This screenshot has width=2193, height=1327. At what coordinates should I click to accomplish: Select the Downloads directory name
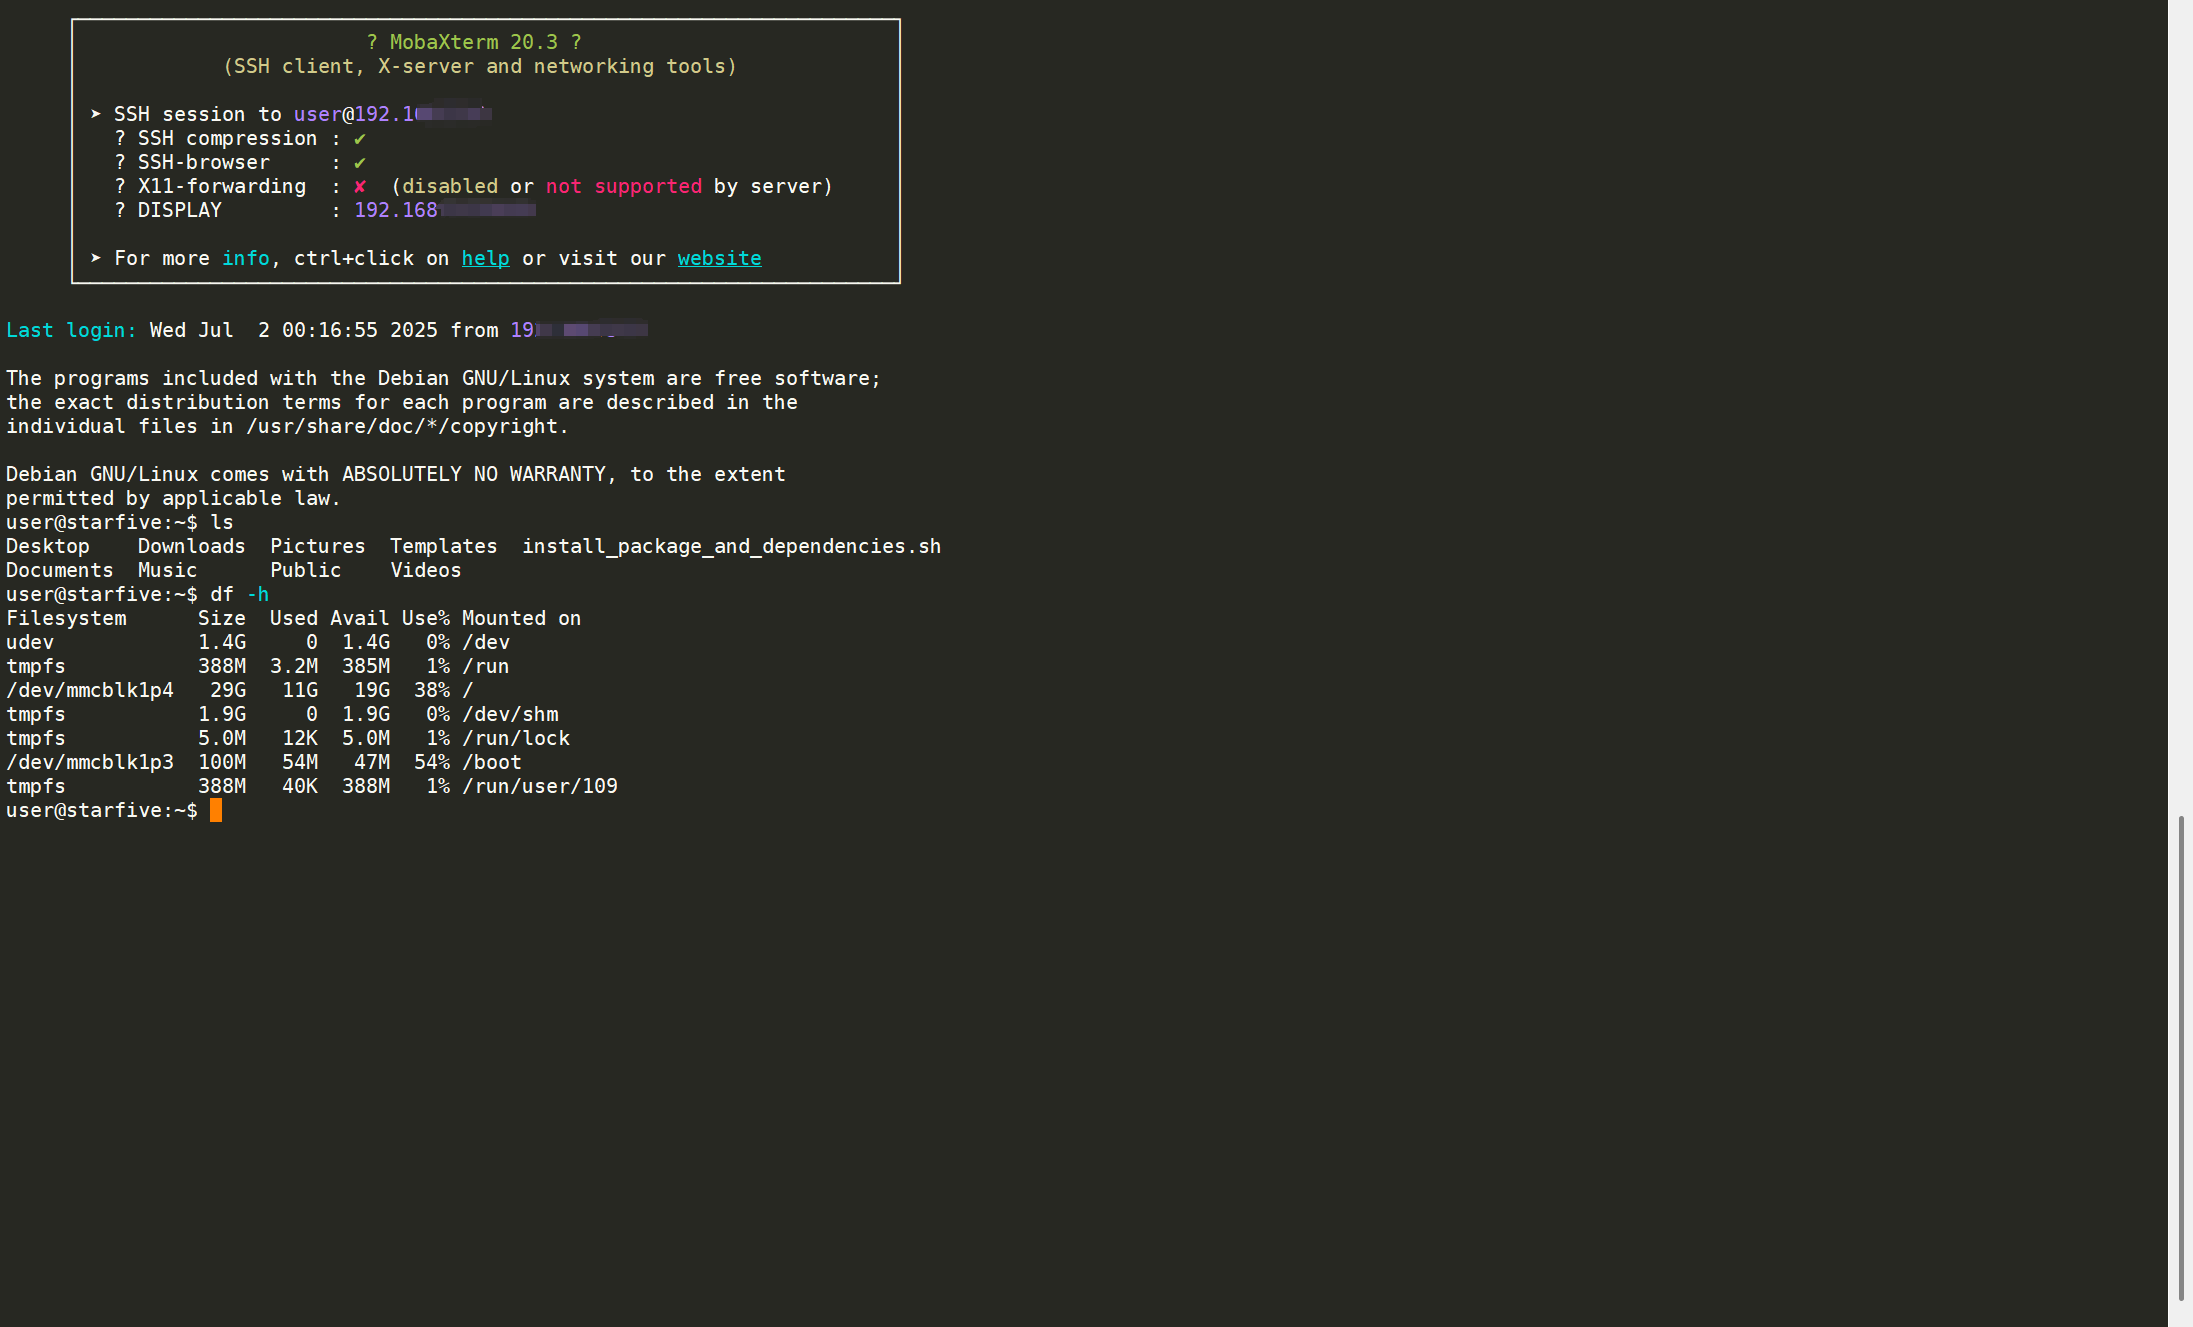coord(191,546)
